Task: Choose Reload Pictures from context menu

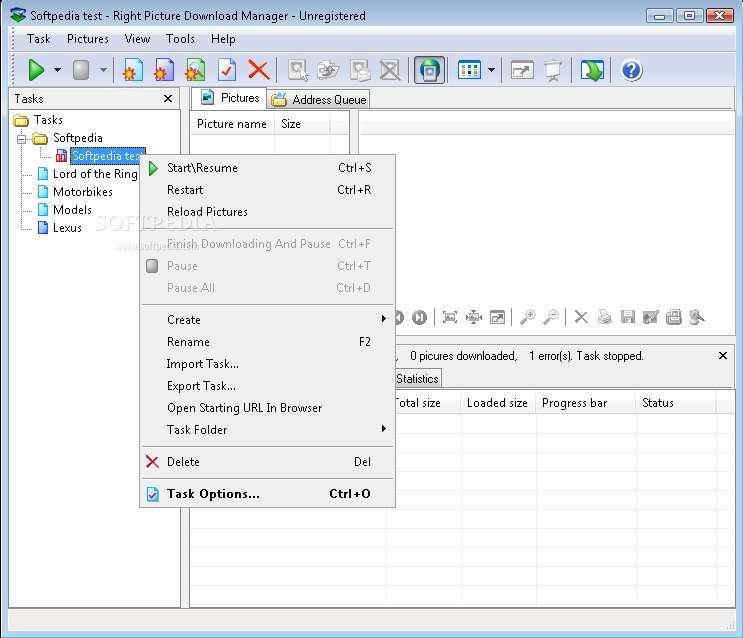Action: [267, 212]
